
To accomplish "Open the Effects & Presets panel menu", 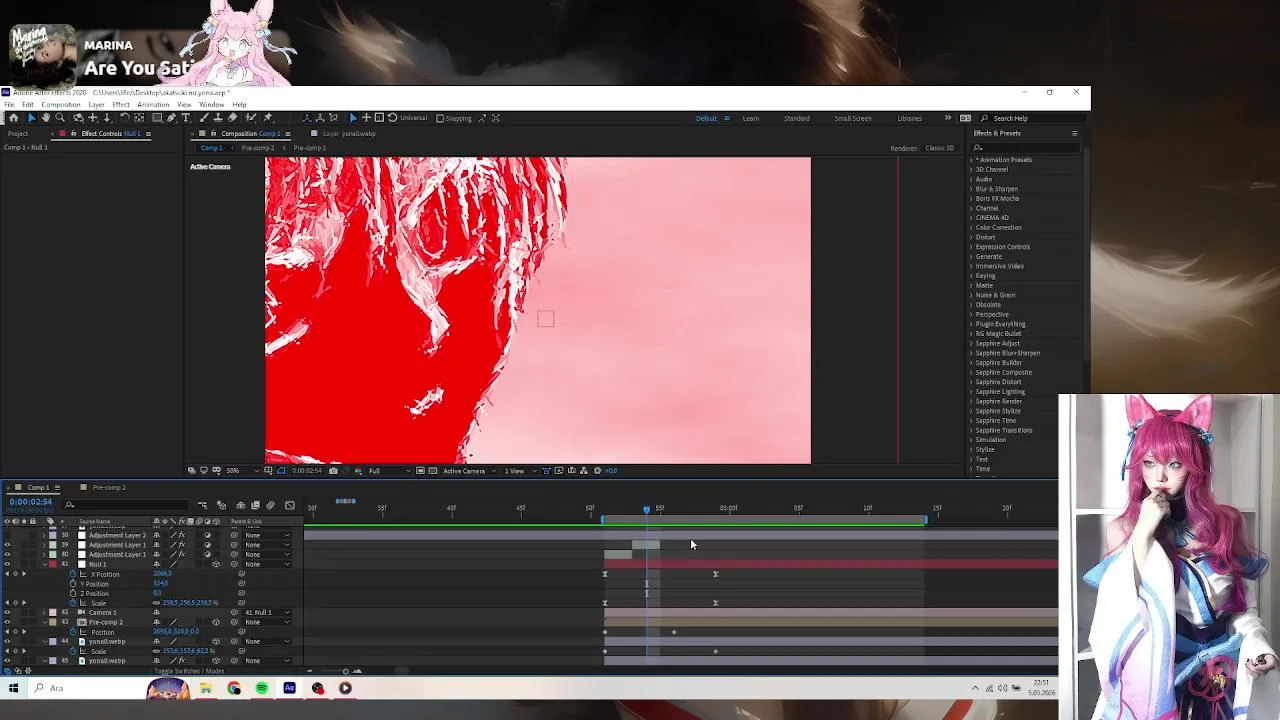I will tap(1075, 133).
